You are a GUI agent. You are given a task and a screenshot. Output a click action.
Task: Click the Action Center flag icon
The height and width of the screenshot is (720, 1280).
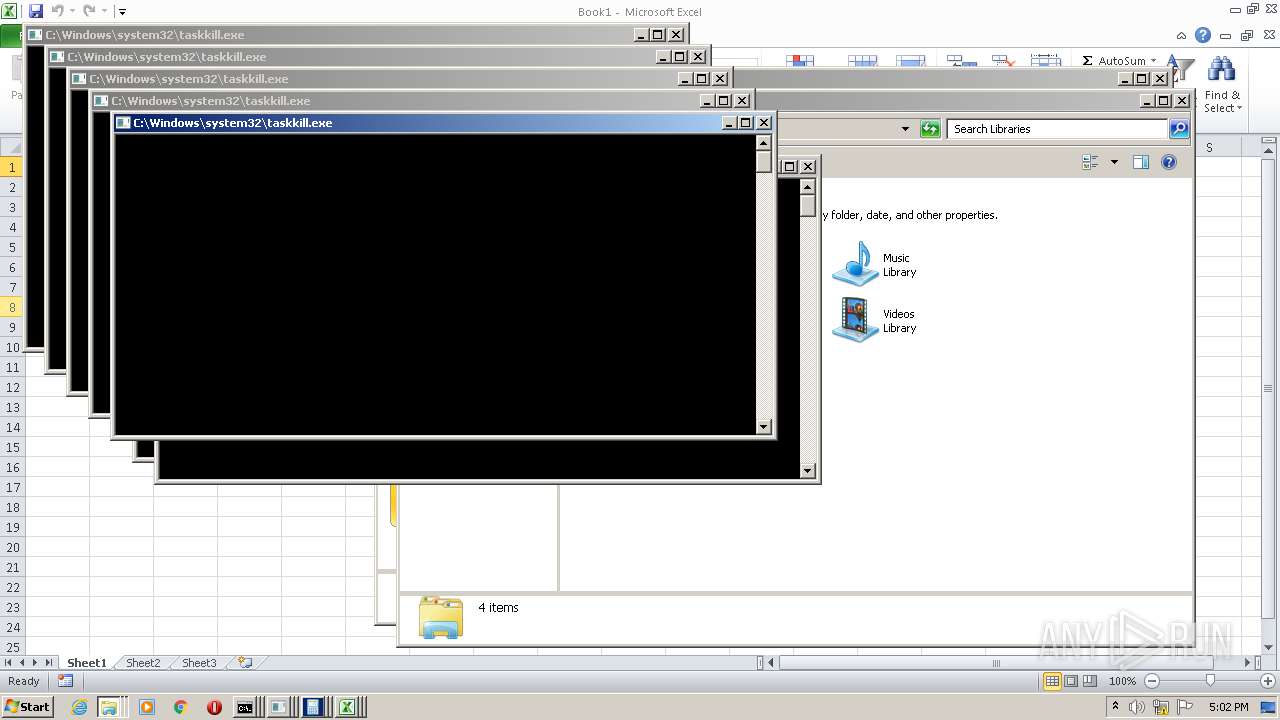coord(1185,707)
